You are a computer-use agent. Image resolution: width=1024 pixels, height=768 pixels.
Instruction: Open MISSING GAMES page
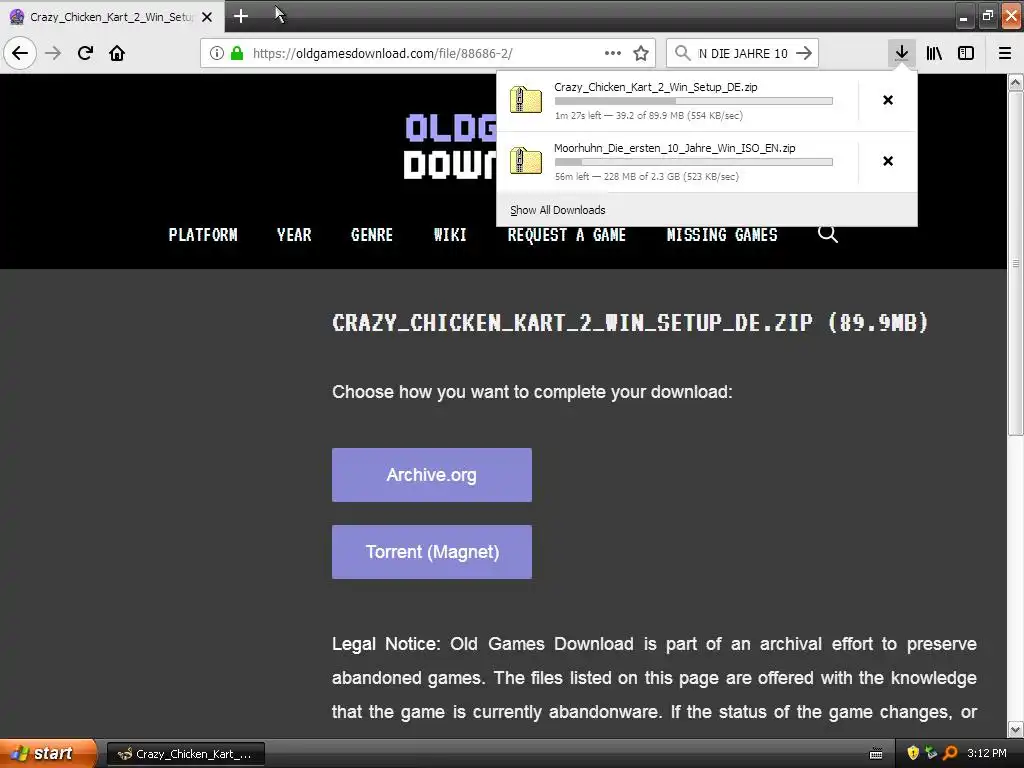(722, 234)
